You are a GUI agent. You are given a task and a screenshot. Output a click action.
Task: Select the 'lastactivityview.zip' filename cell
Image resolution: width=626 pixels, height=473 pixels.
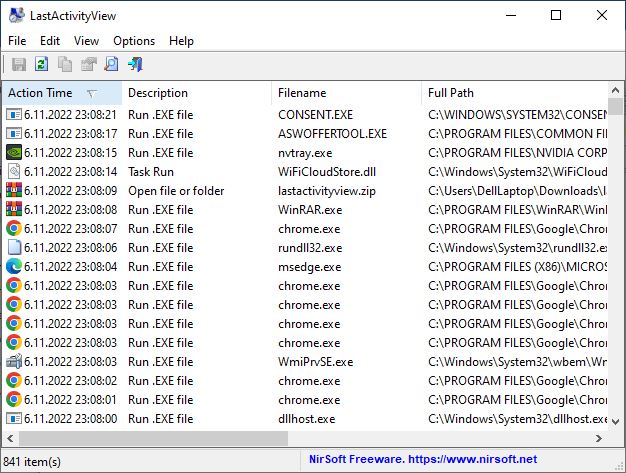click(x=327, y=191)
